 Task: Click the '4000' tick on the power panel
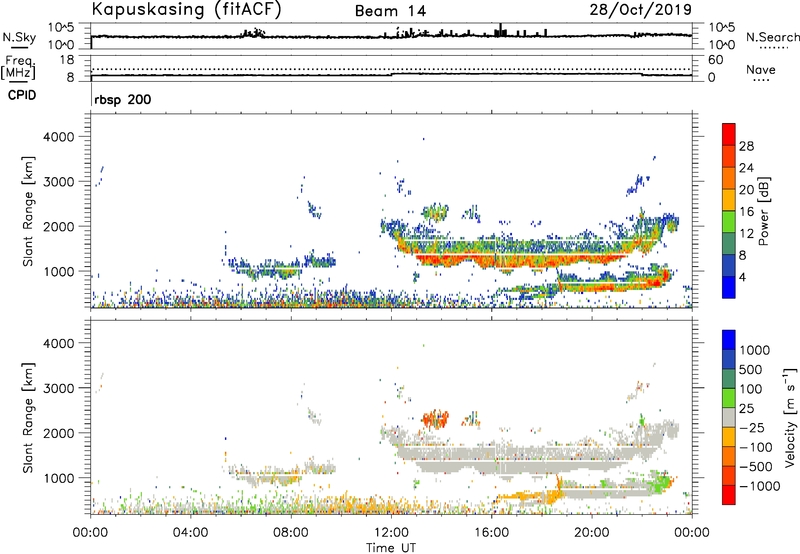point(58,137)
